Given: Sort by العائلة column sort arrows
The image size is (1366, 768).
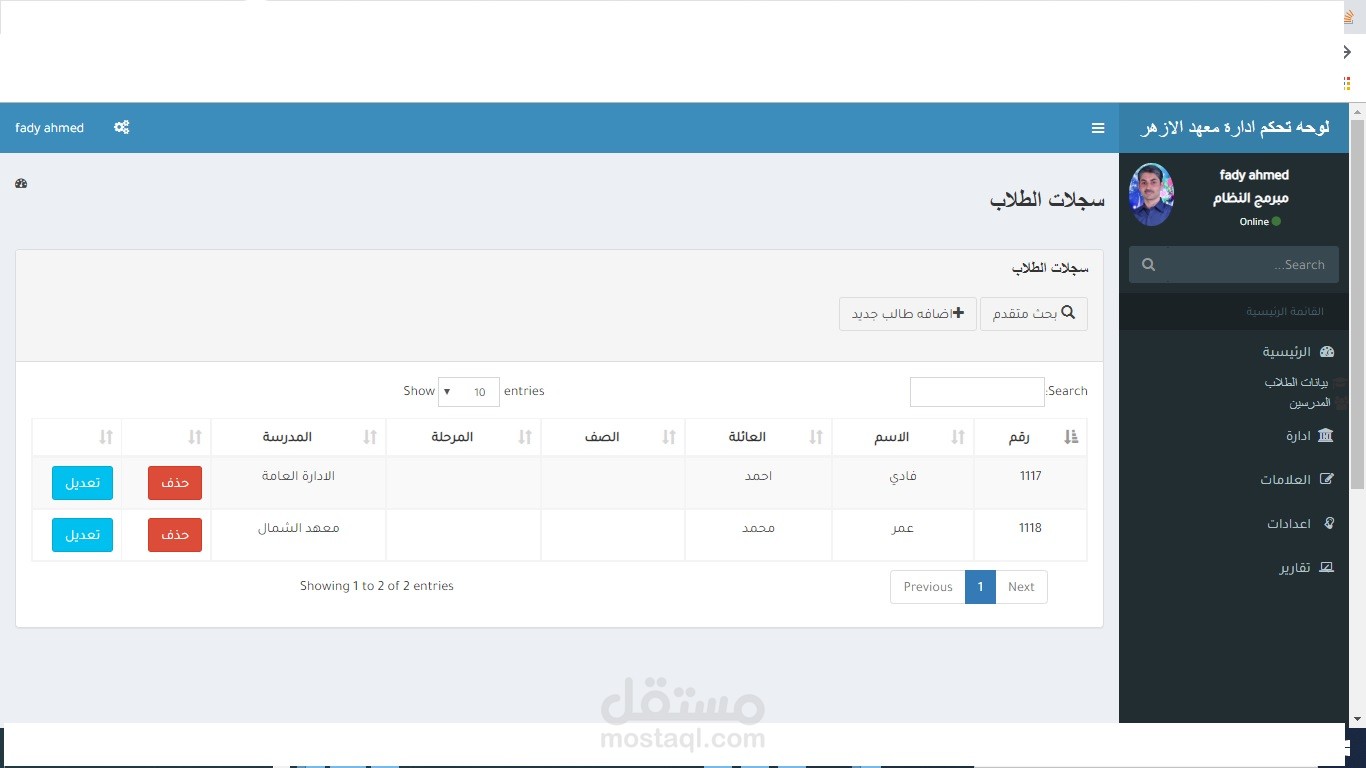Looking at the screenshot, I should [x=816, y=437].
